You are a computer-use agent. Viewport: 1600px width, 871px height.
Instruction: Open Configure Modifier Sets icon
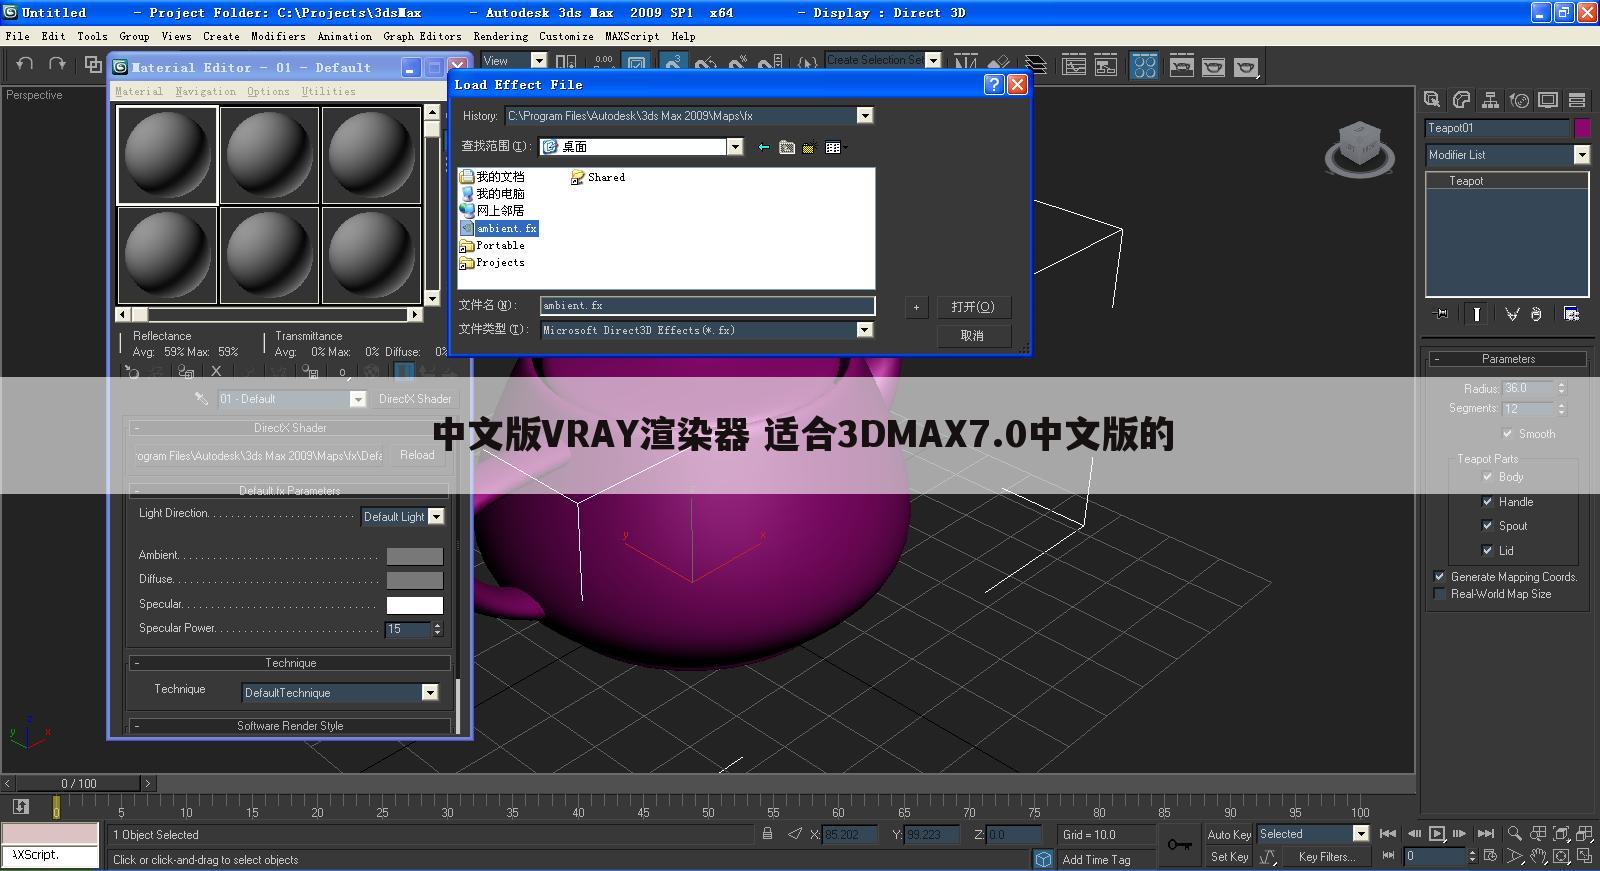point(1572,314)
